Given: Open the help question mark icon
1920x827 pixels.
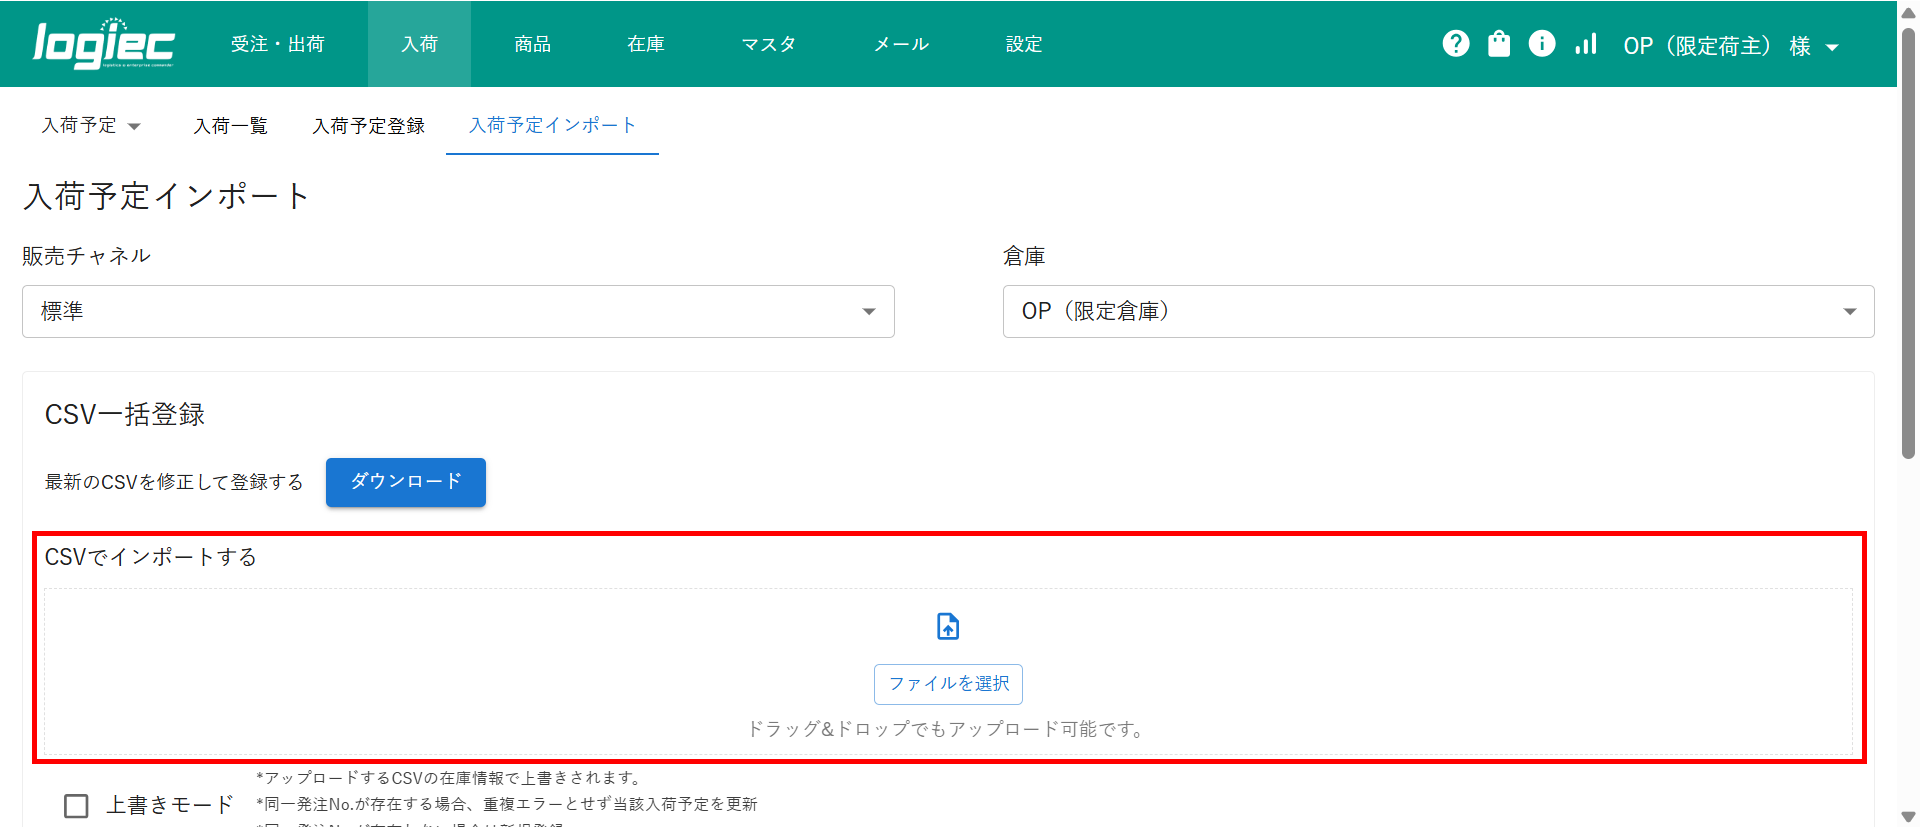Looking at the screenshot, I should [x=1456, y=44].
